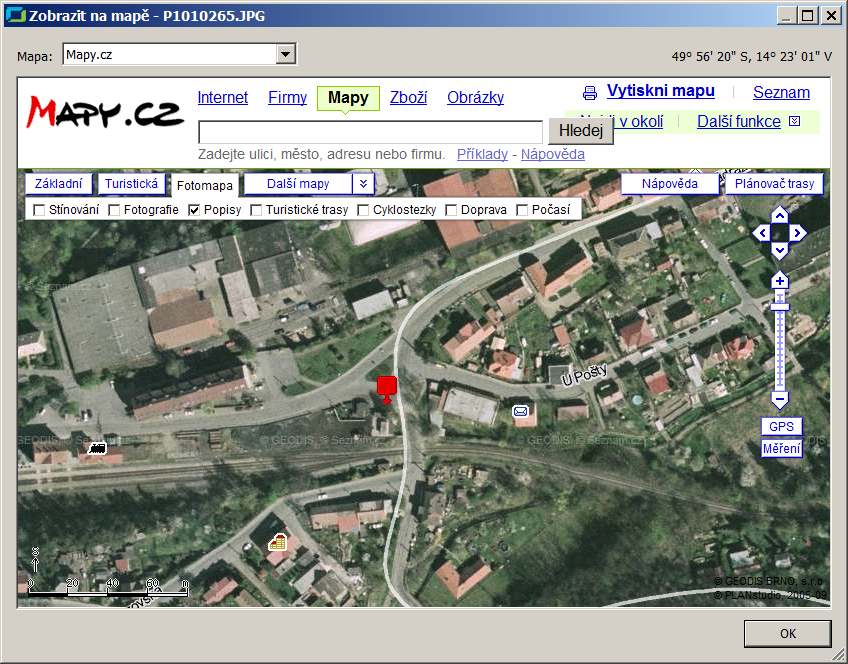This screenshot has height=664, width=848.
Task: Click the train station icon on map
Action: pos(97,448)
